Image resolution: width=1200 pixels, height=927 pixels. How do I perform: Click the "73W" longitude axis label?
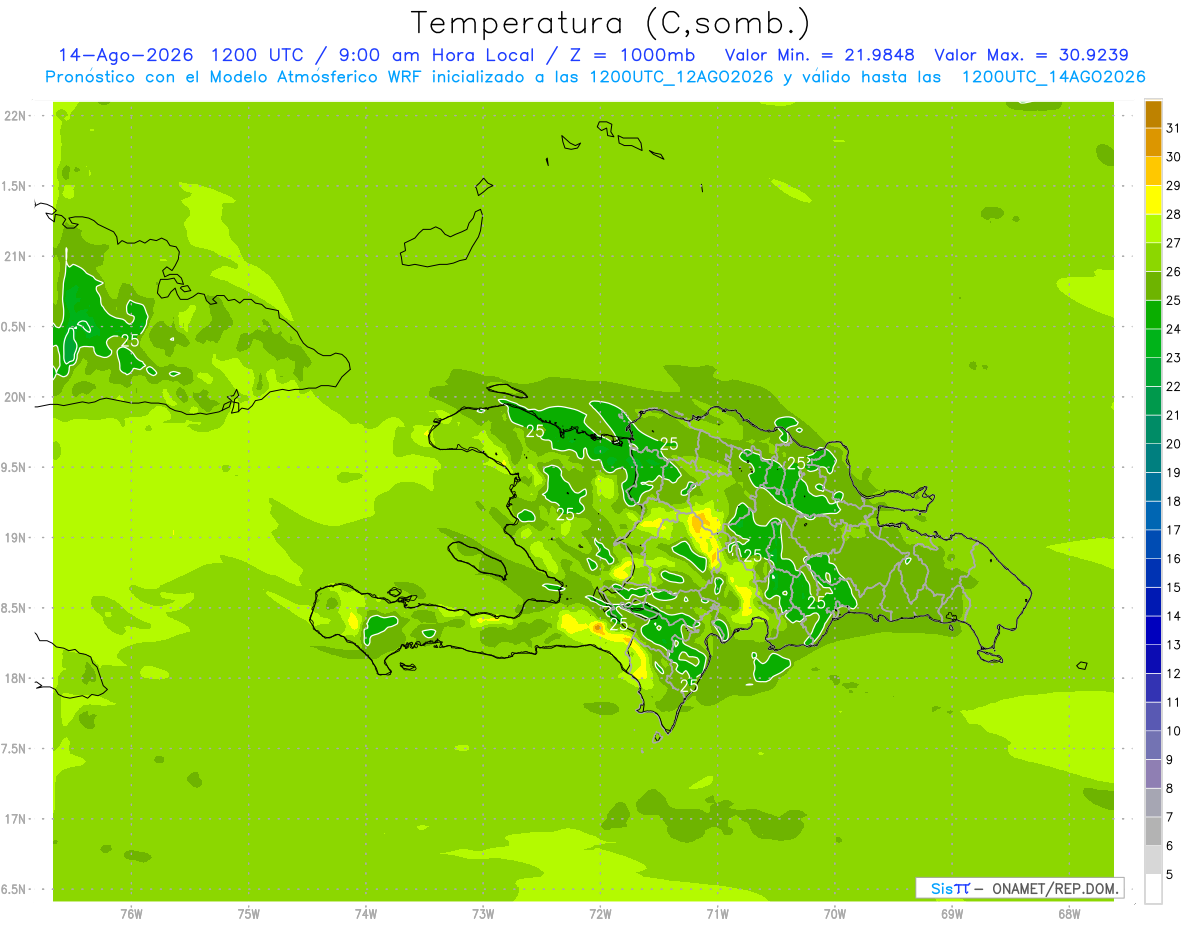point(483,913)
